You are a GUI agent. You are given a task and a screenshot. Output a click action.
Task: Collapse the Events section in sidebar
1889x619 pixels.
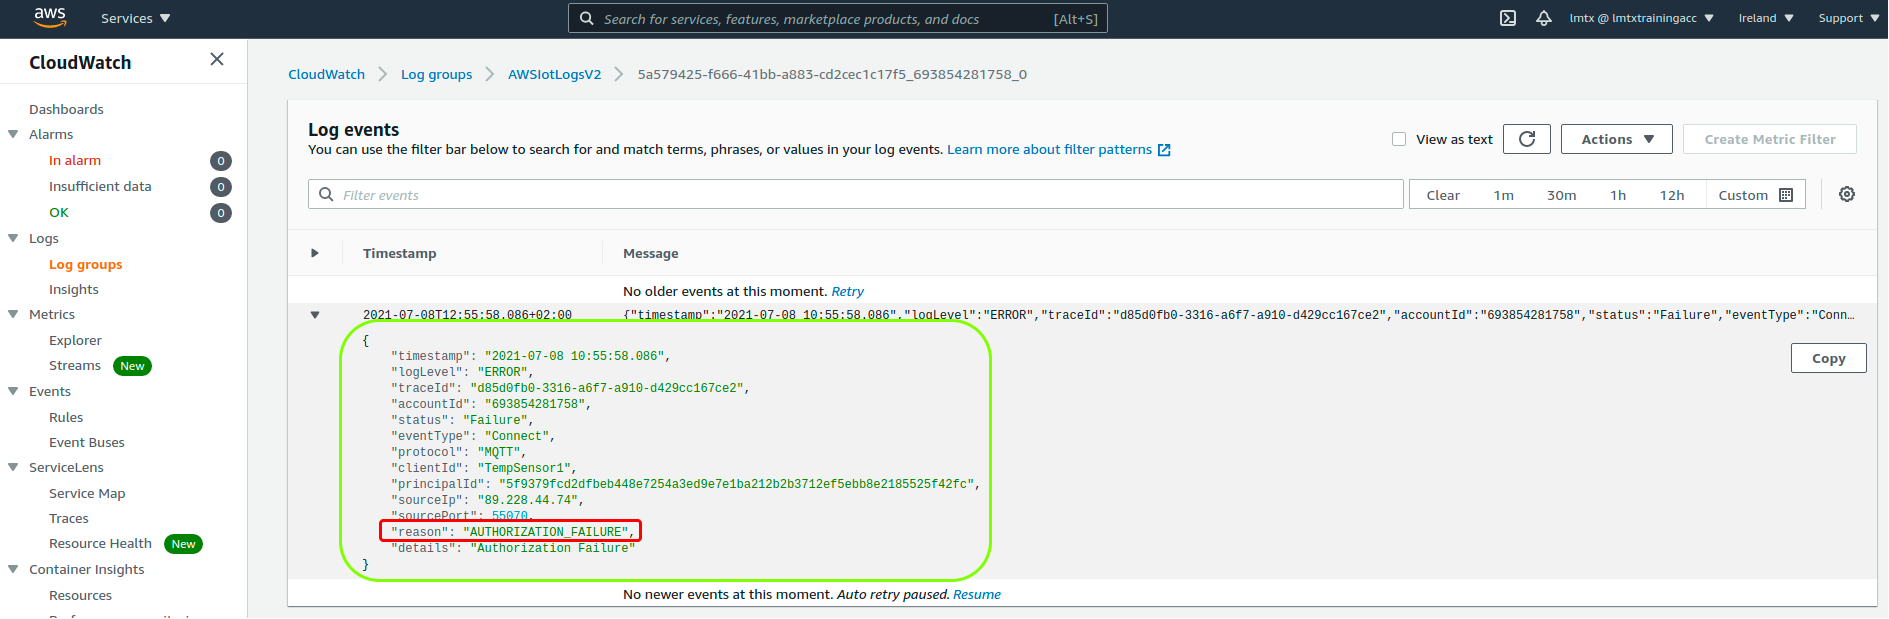point(13,391)
